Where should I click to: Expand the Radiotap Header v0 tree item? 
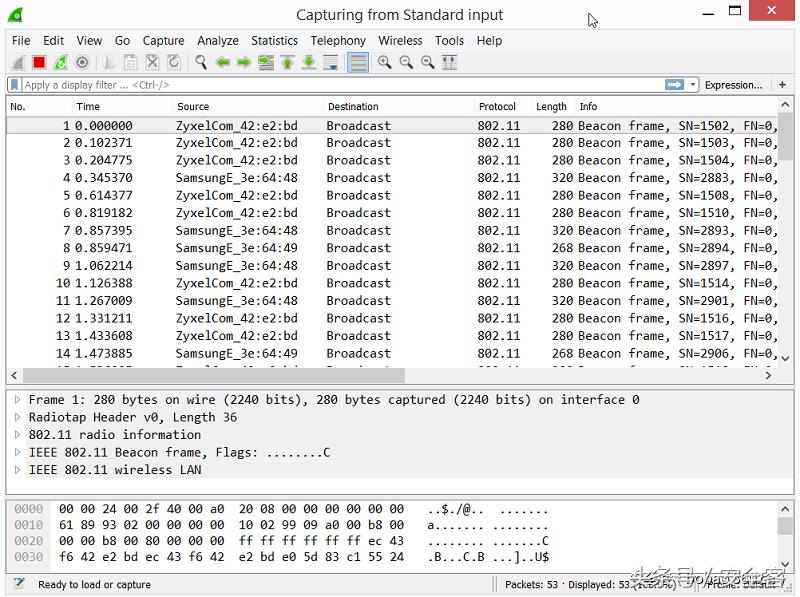click(18, 417)
